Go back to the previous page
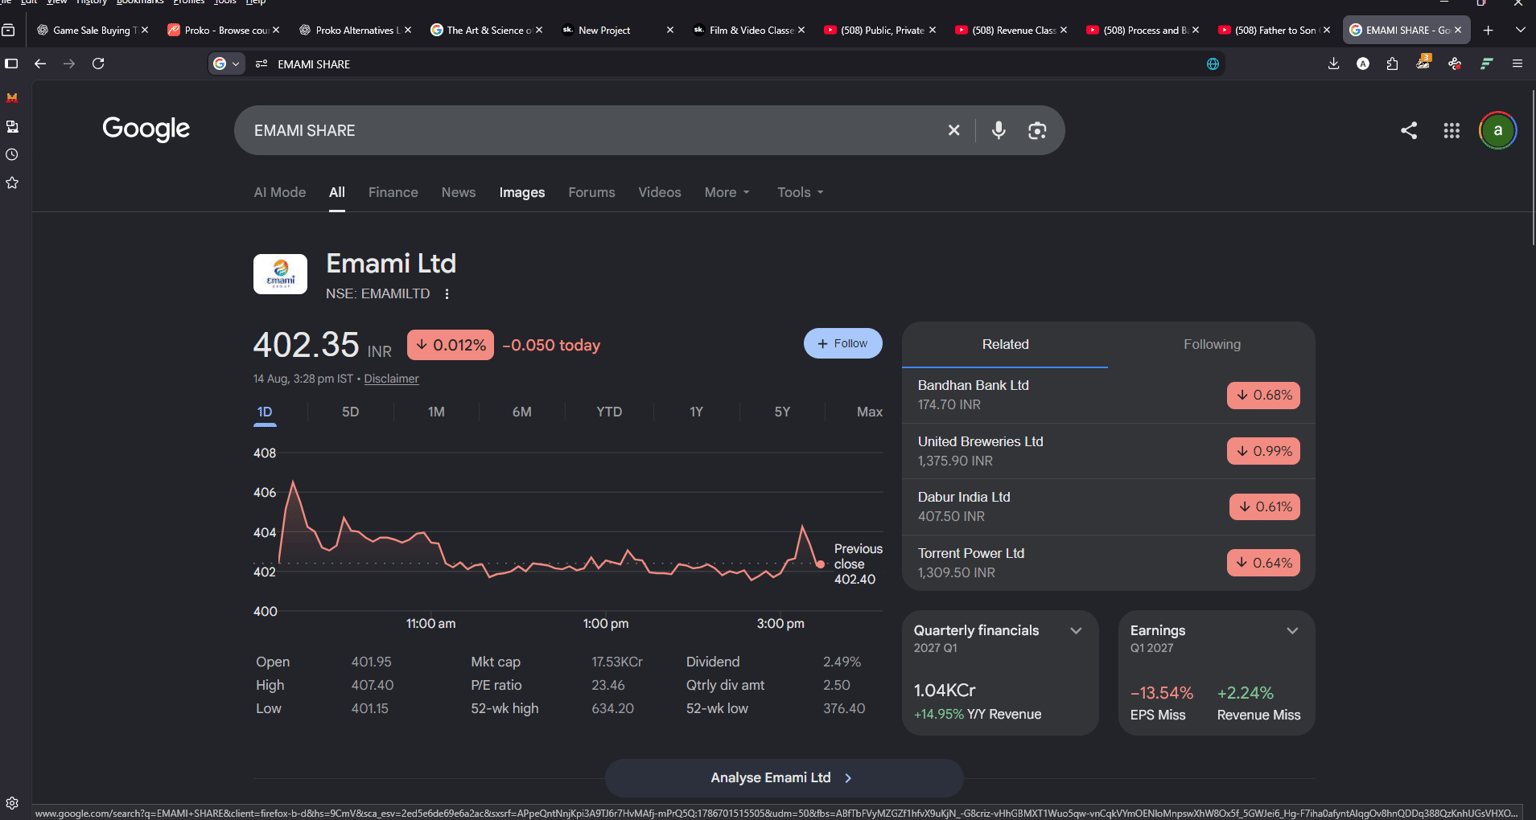Image resolution: width=1536 pixels, height=820 pixels. tap(40, 64)
